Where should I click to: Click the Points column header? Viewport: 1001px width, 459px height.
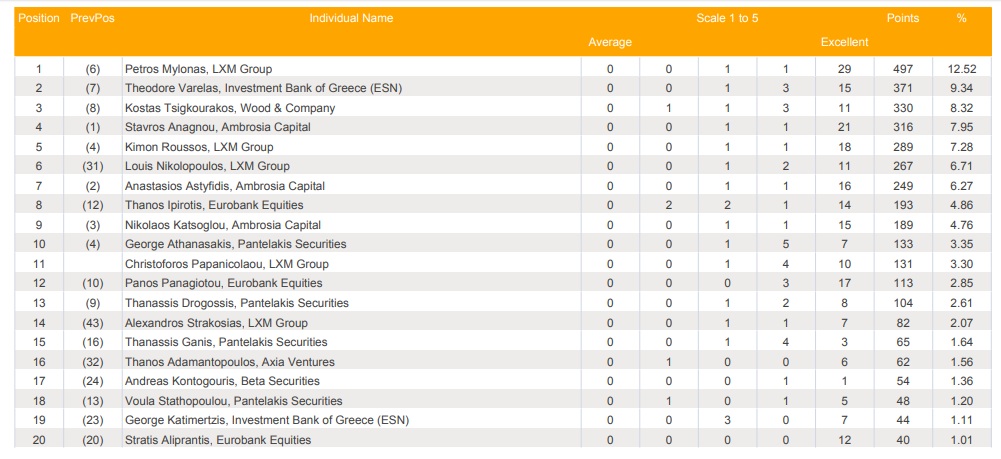click(x=902, y=18)
